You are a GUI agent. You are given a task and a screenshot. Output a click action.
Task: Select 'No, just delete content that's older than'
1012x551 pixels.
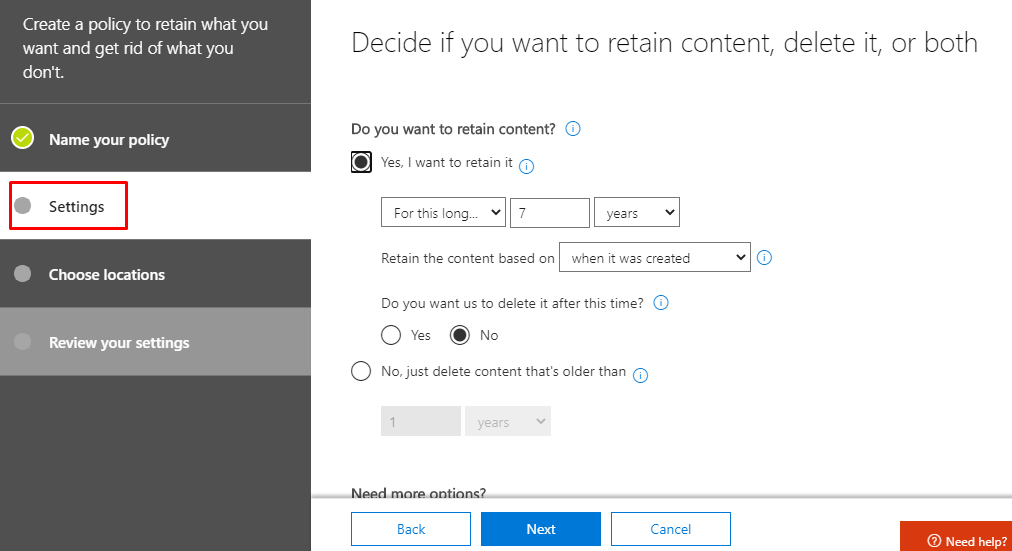[x=361, y=371]
